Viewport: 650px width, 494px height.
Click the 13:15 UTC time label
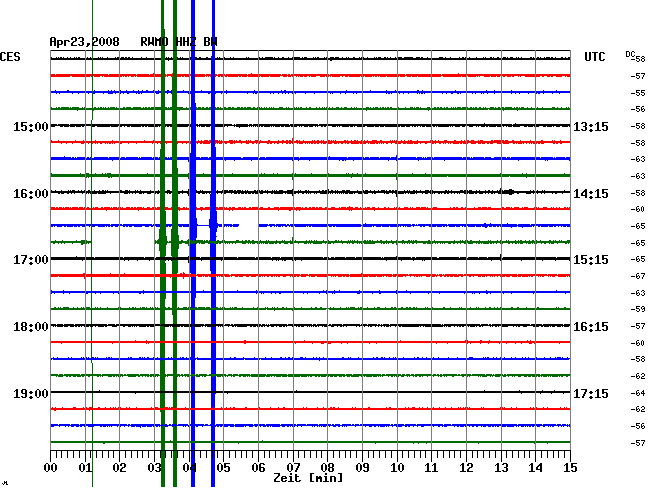click(x=591, y=126)
